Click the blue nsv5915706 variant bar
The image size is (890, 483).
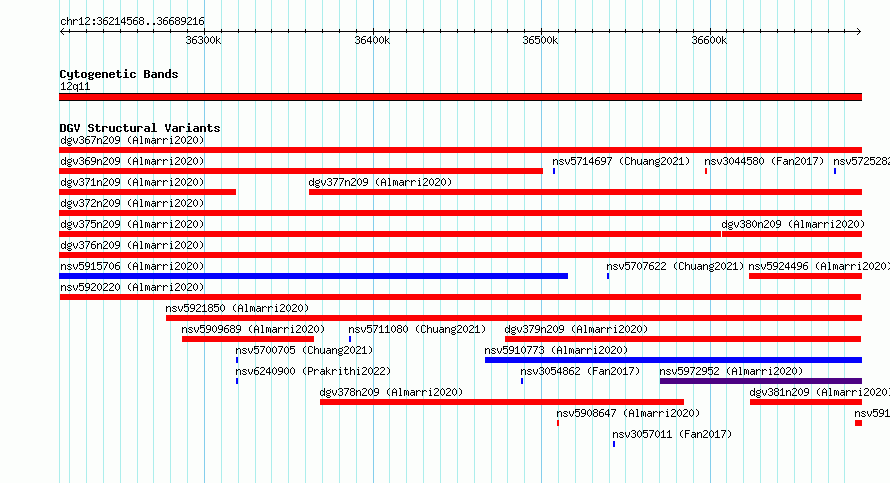coord(313,276)
